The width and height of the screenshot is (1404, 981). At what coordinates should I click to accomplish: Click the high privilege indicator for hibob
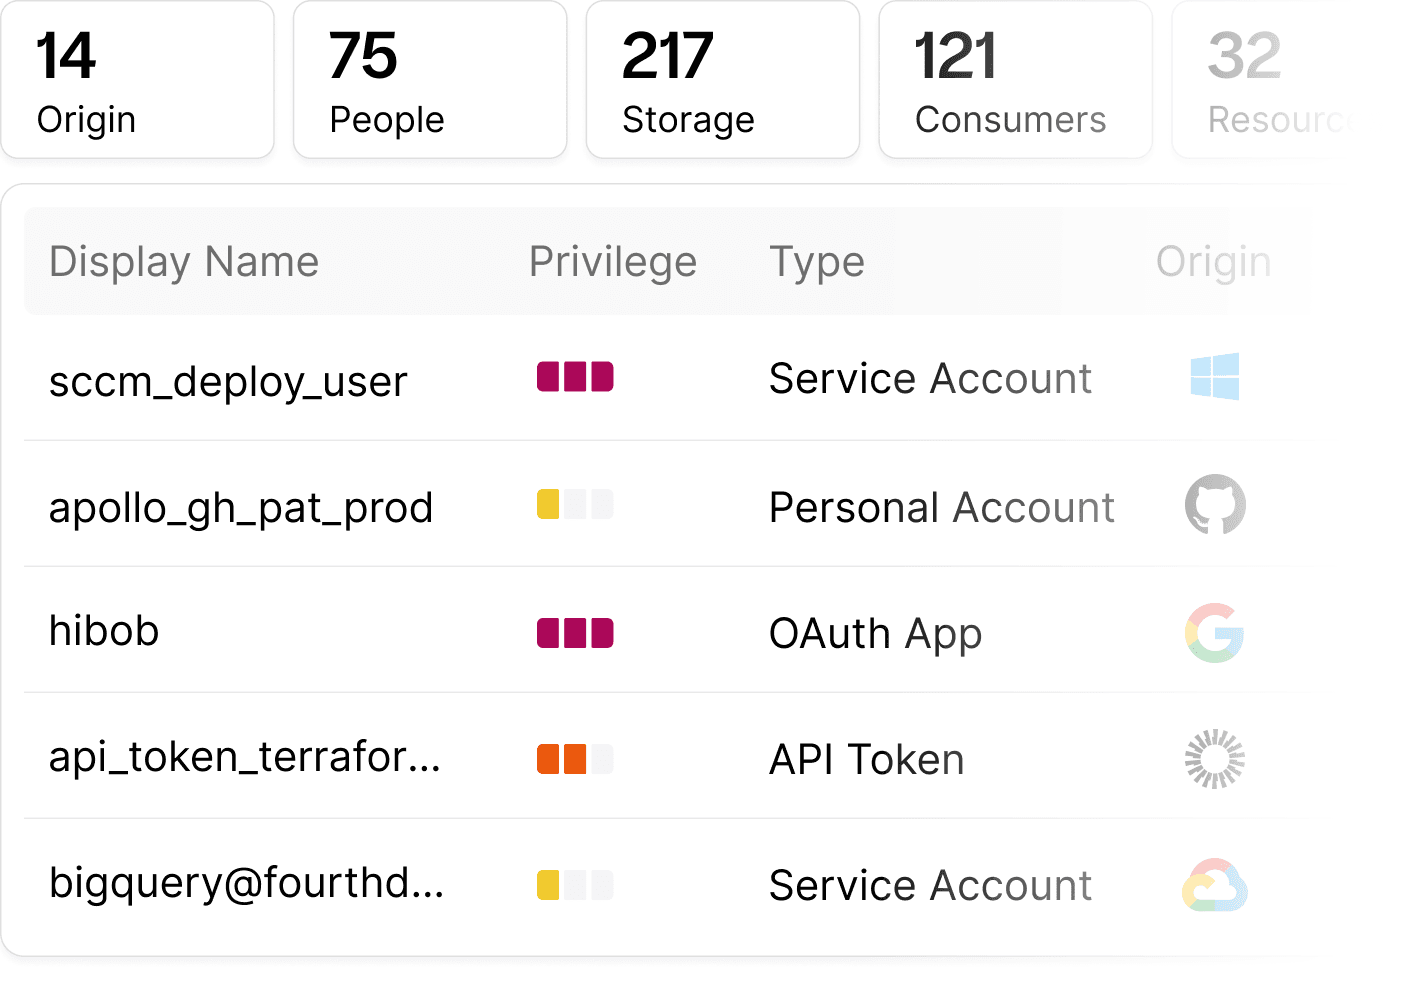click(575, 633)
